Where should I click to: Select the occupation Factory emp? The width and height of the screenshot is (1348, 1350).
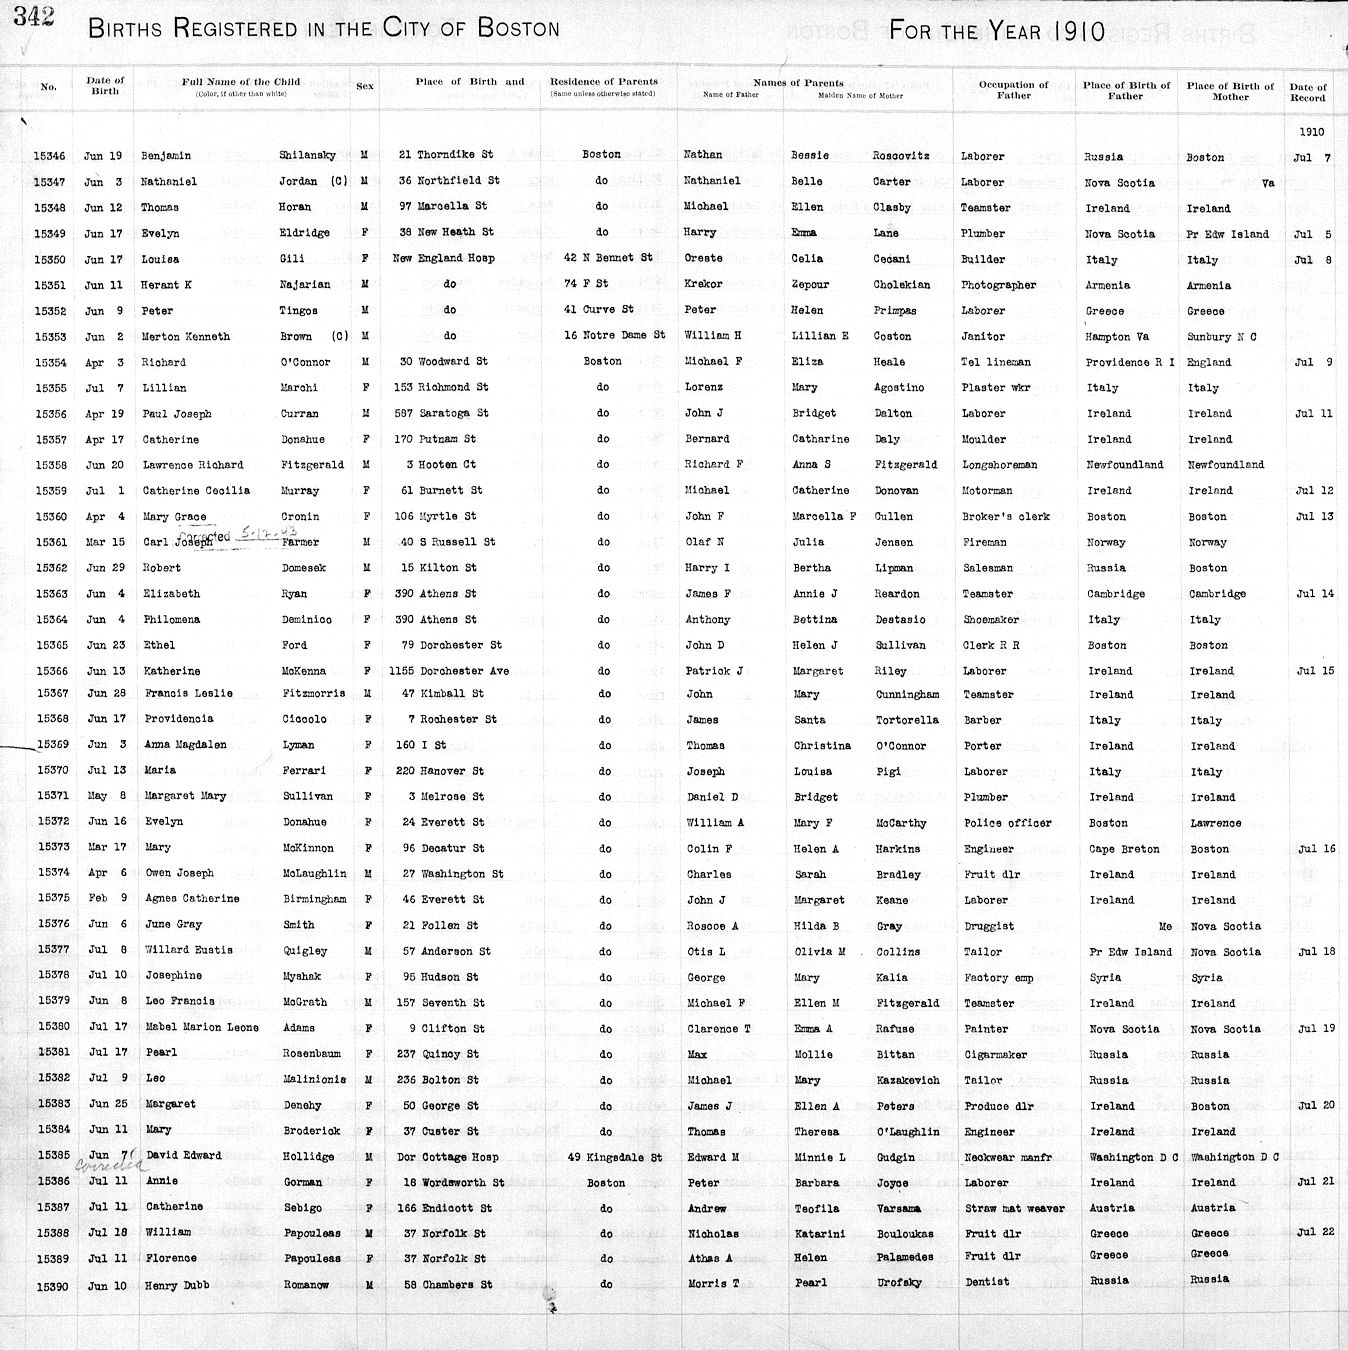(999, 978)
